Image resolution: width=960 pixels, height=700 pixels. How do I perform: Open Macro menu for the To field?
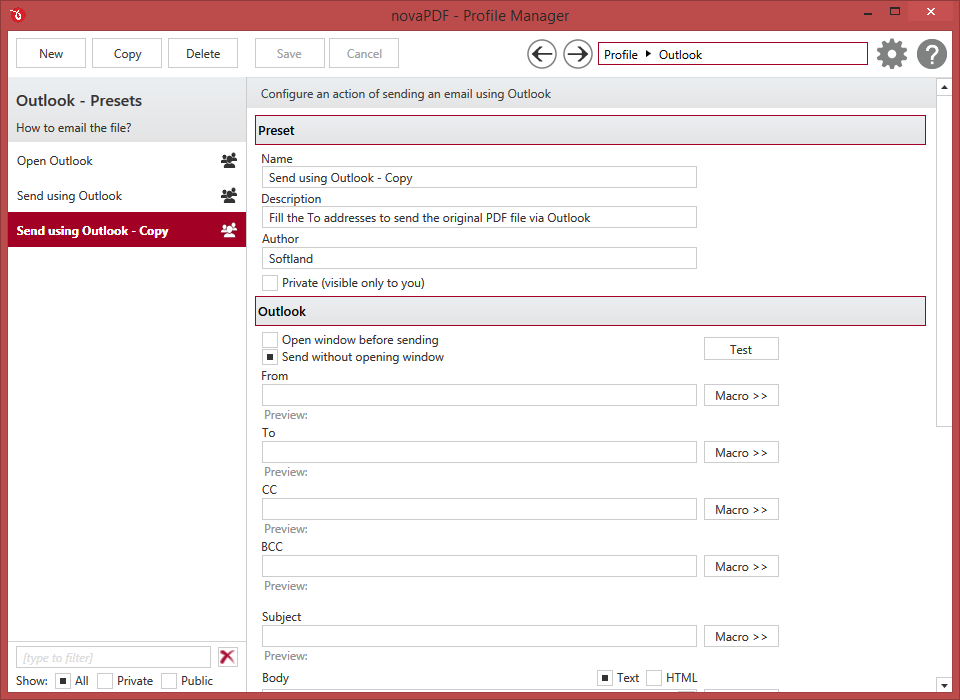click(x=741, y=453)
